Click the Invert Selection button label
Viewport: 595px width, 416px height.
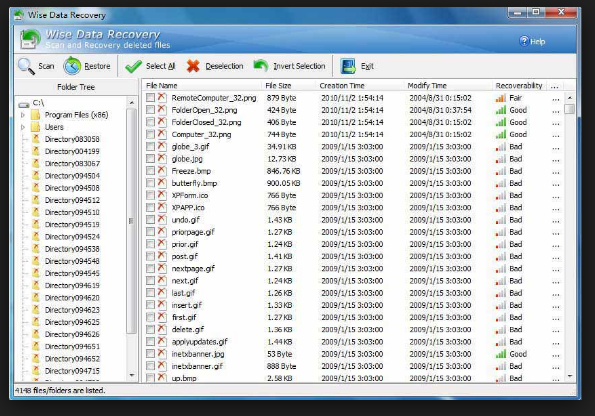(299, 66)
